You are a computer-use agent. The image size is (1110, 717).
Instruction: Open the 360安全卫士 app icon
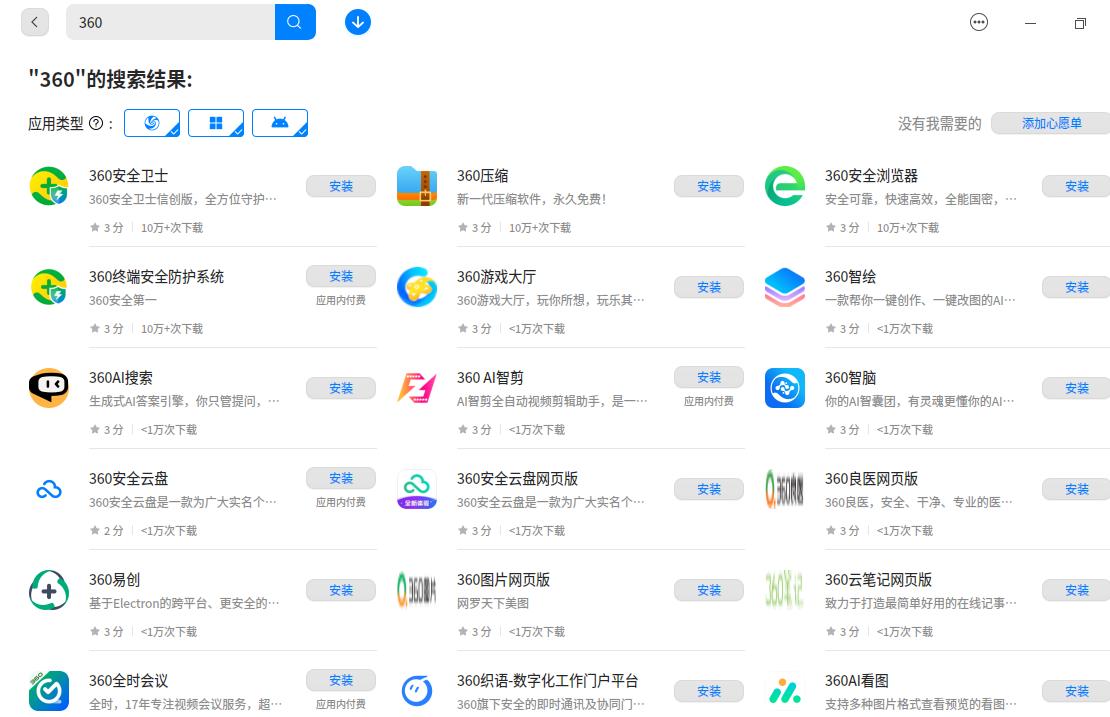49,186
